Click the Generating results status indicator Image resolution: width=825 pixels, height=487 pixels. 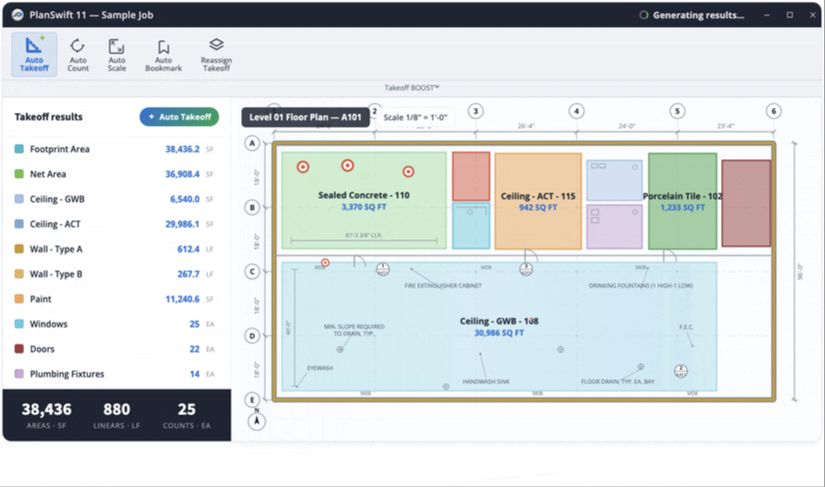(x=691, y=15)
